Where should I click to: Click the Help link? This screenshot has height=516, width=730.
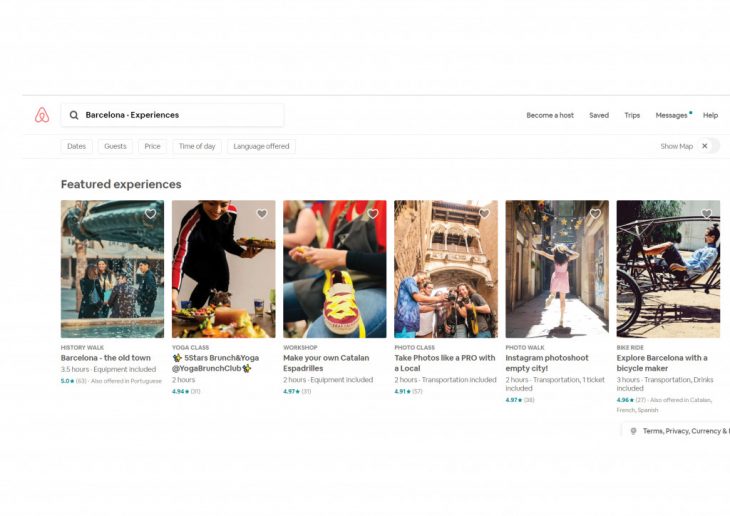click(x=710, y=115)
